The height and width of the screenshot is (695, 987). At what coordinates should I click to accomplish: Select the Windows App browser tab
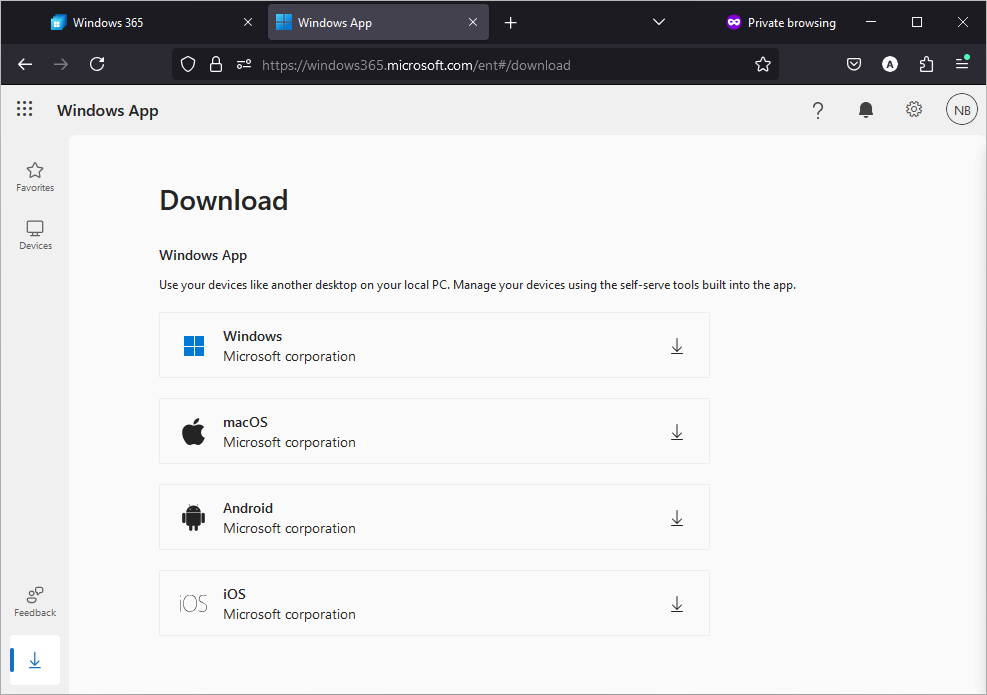378,23
